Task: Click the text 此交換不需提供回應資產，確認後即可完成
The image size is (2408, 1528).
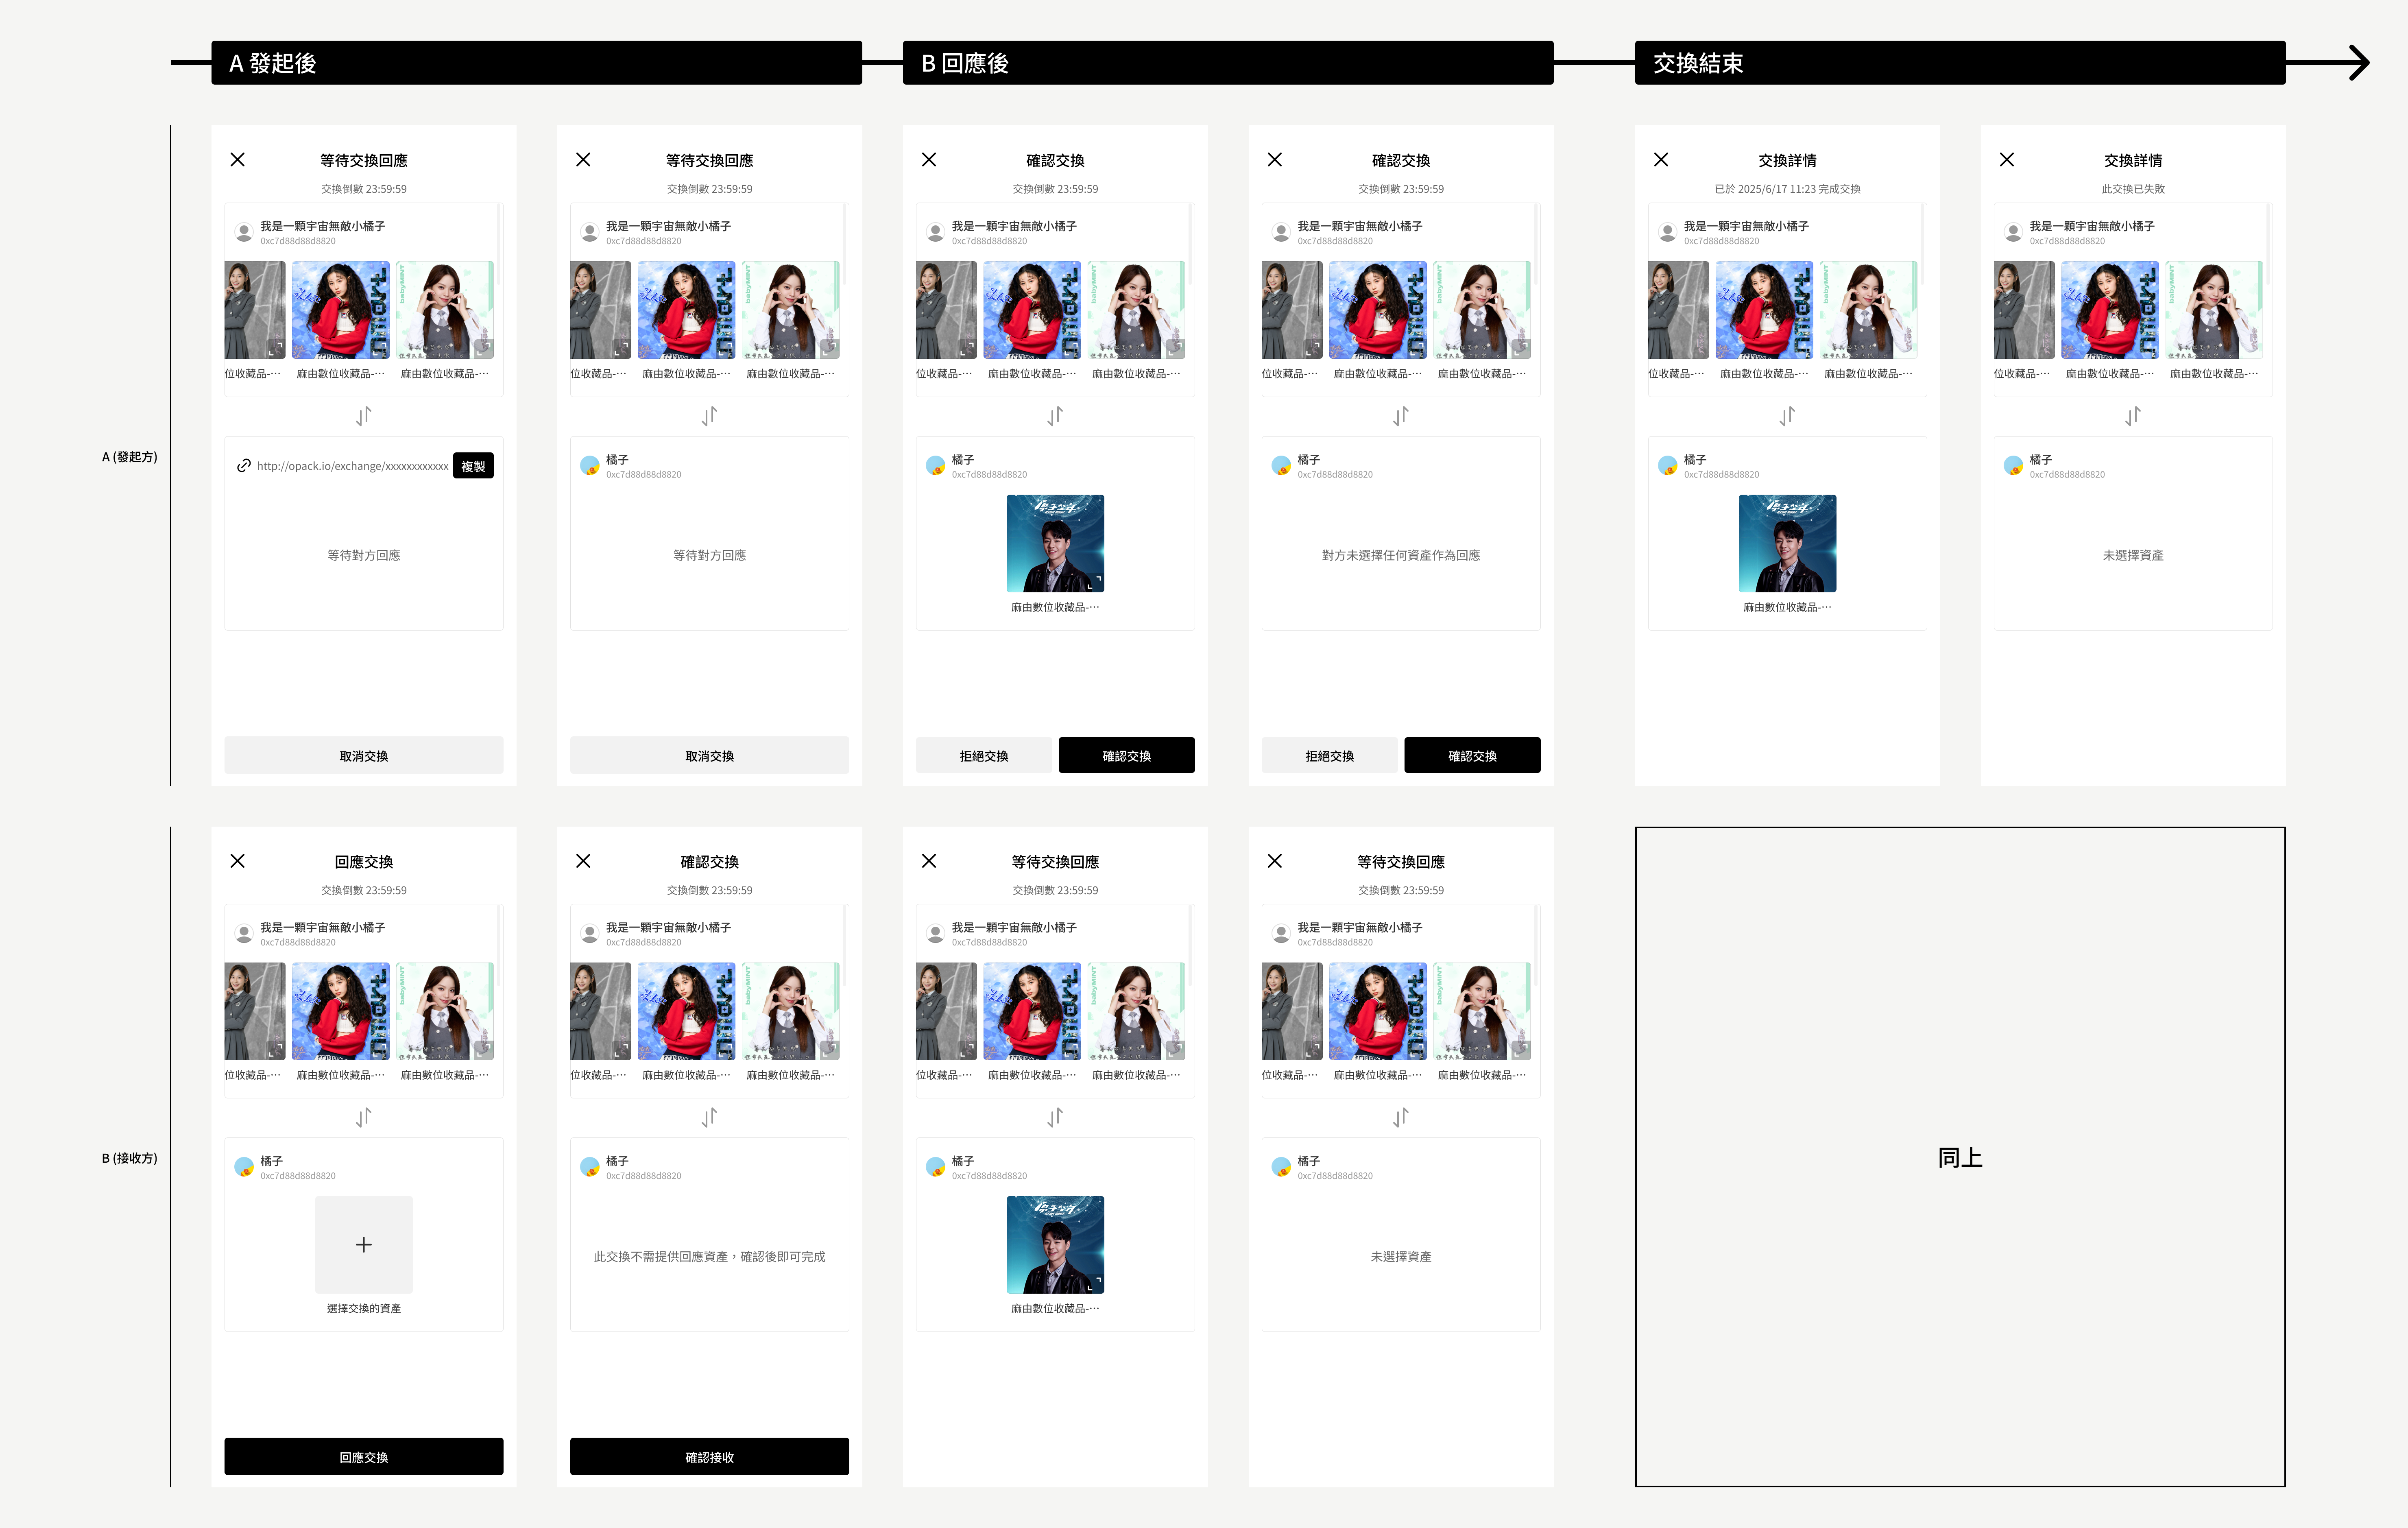Action: point(710,1257)
